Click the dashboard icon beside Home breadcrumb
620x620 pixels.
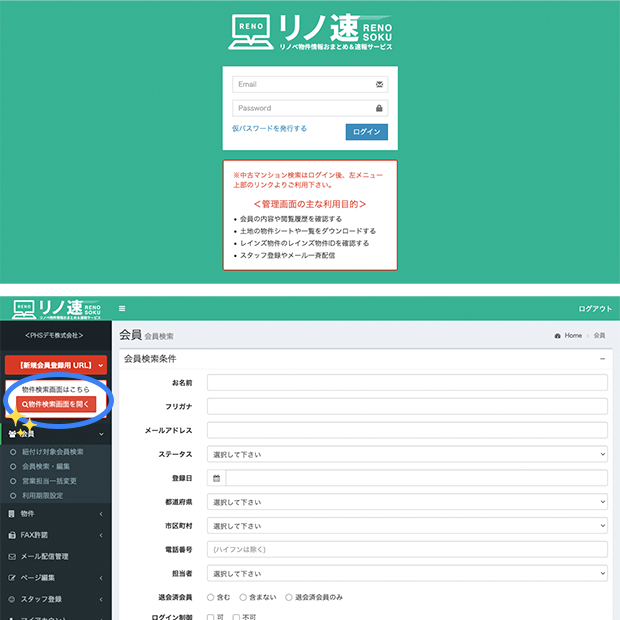pyautogui.click(x=558, y=336)
